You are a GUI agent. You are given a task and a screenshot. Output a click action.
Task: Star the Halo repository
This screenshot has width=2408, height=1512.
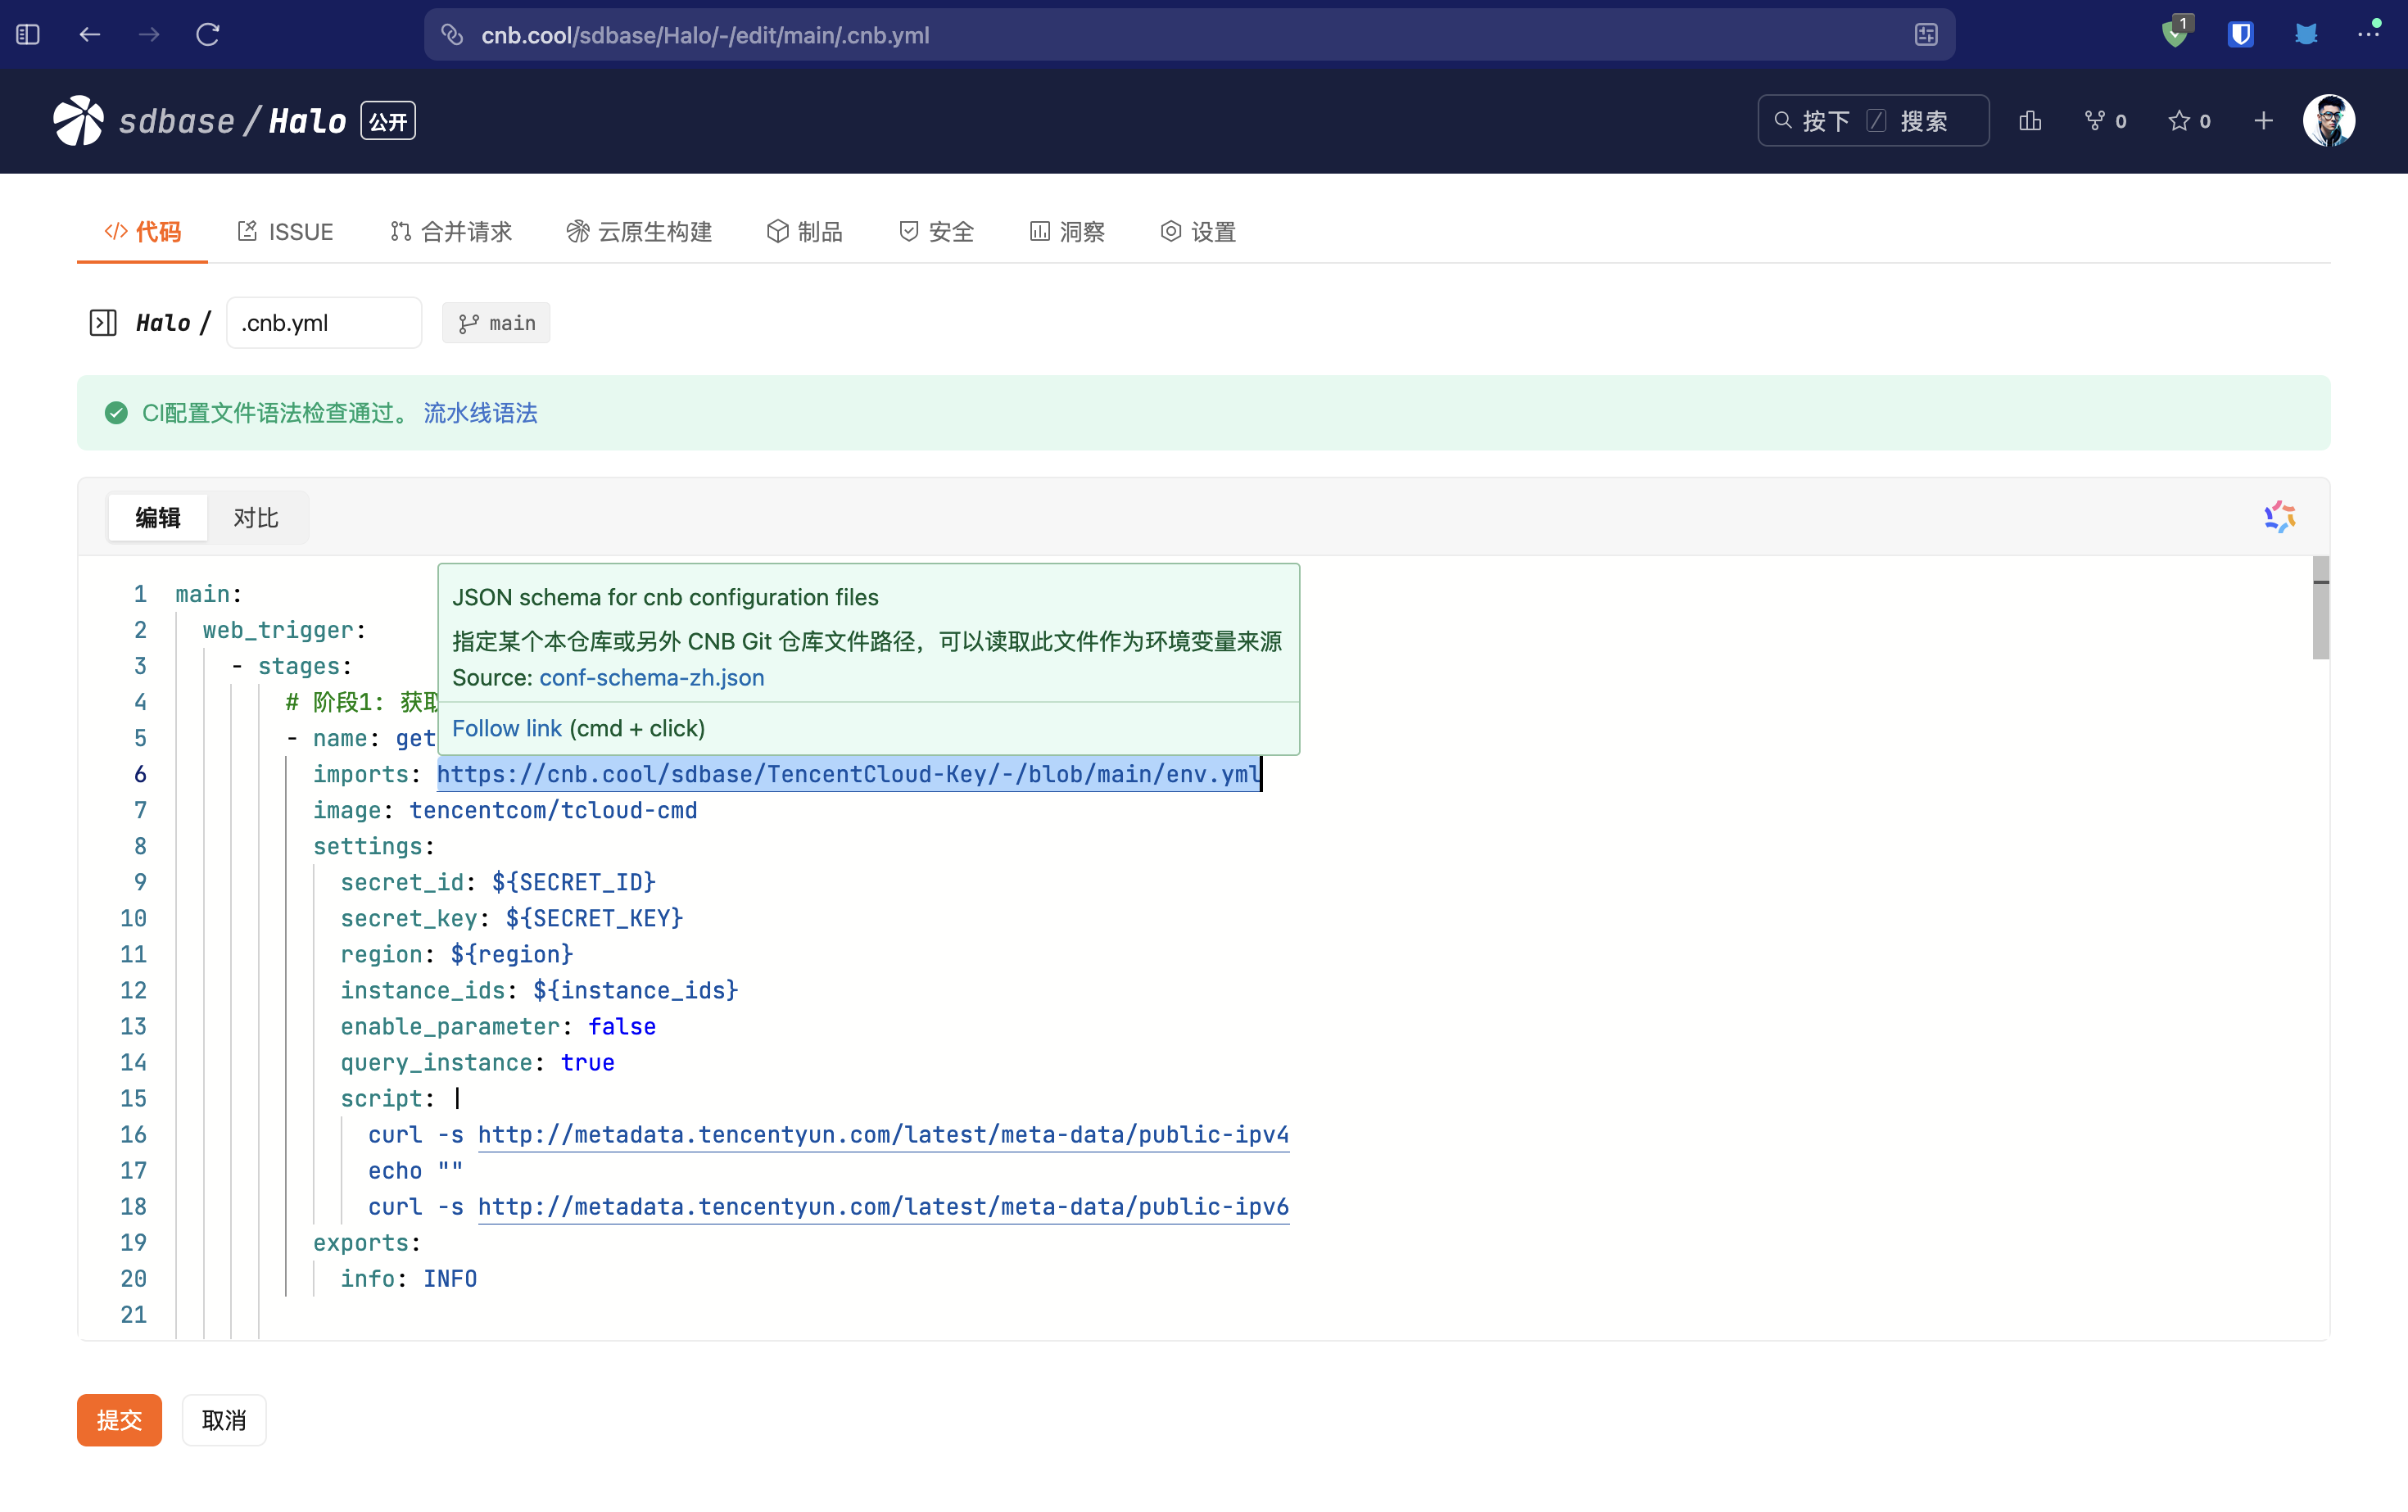2180,121
